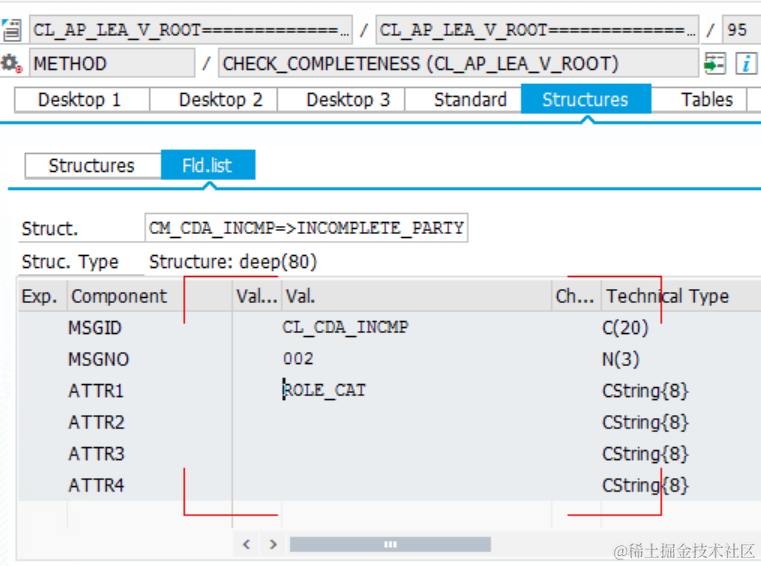Select the ATTR1 component
This screenshot has height=566, width=761.
click(x=96, y=391)
